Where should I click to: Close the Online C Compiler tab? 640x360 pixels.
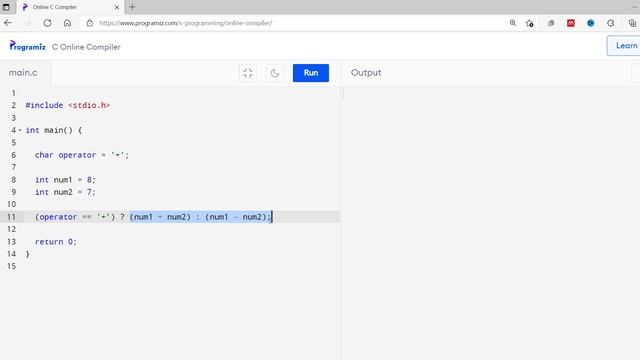point(117,7)
